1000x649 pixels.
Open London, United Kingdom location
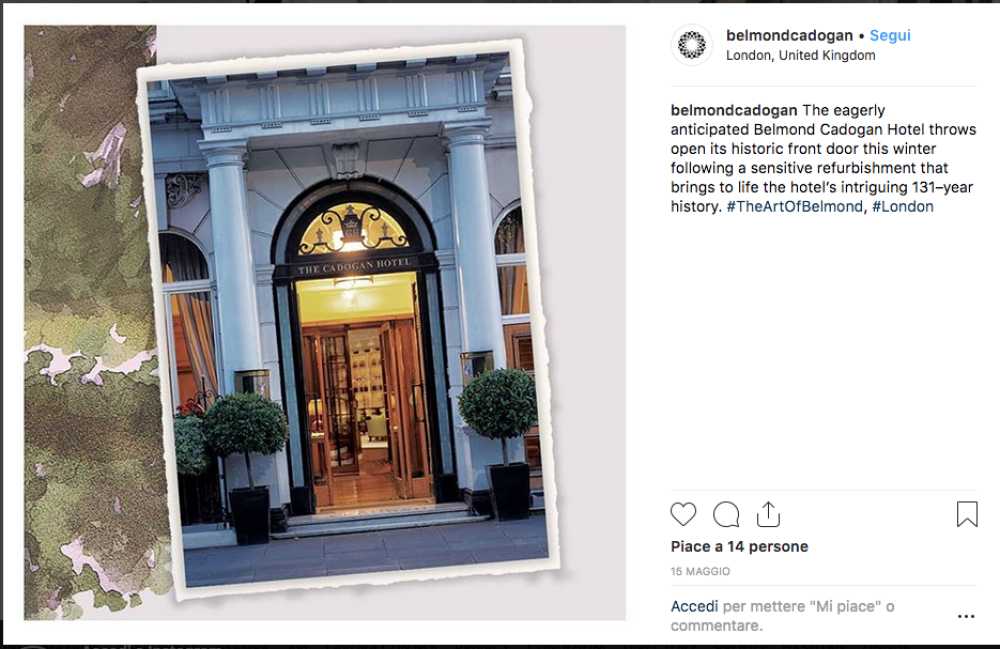pos(800,55)
